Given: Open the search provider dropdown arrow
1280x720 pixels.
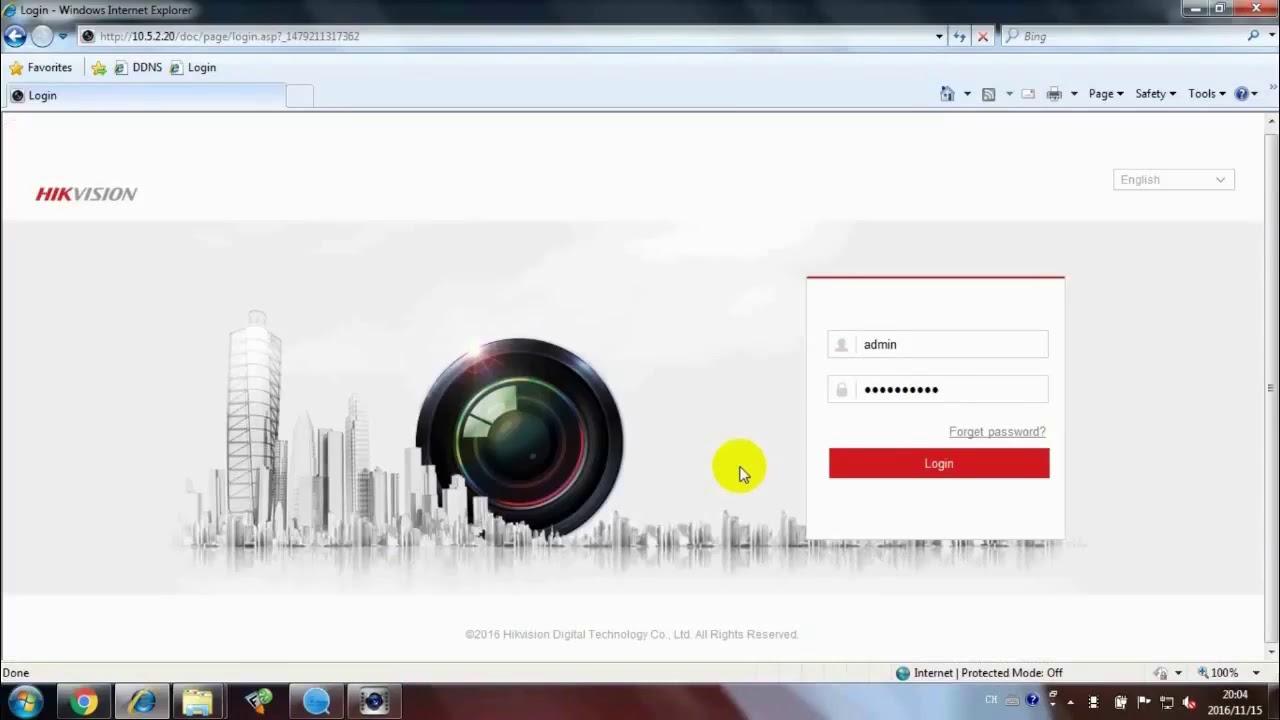Looking at the screenshot, I should [1271, 36].
